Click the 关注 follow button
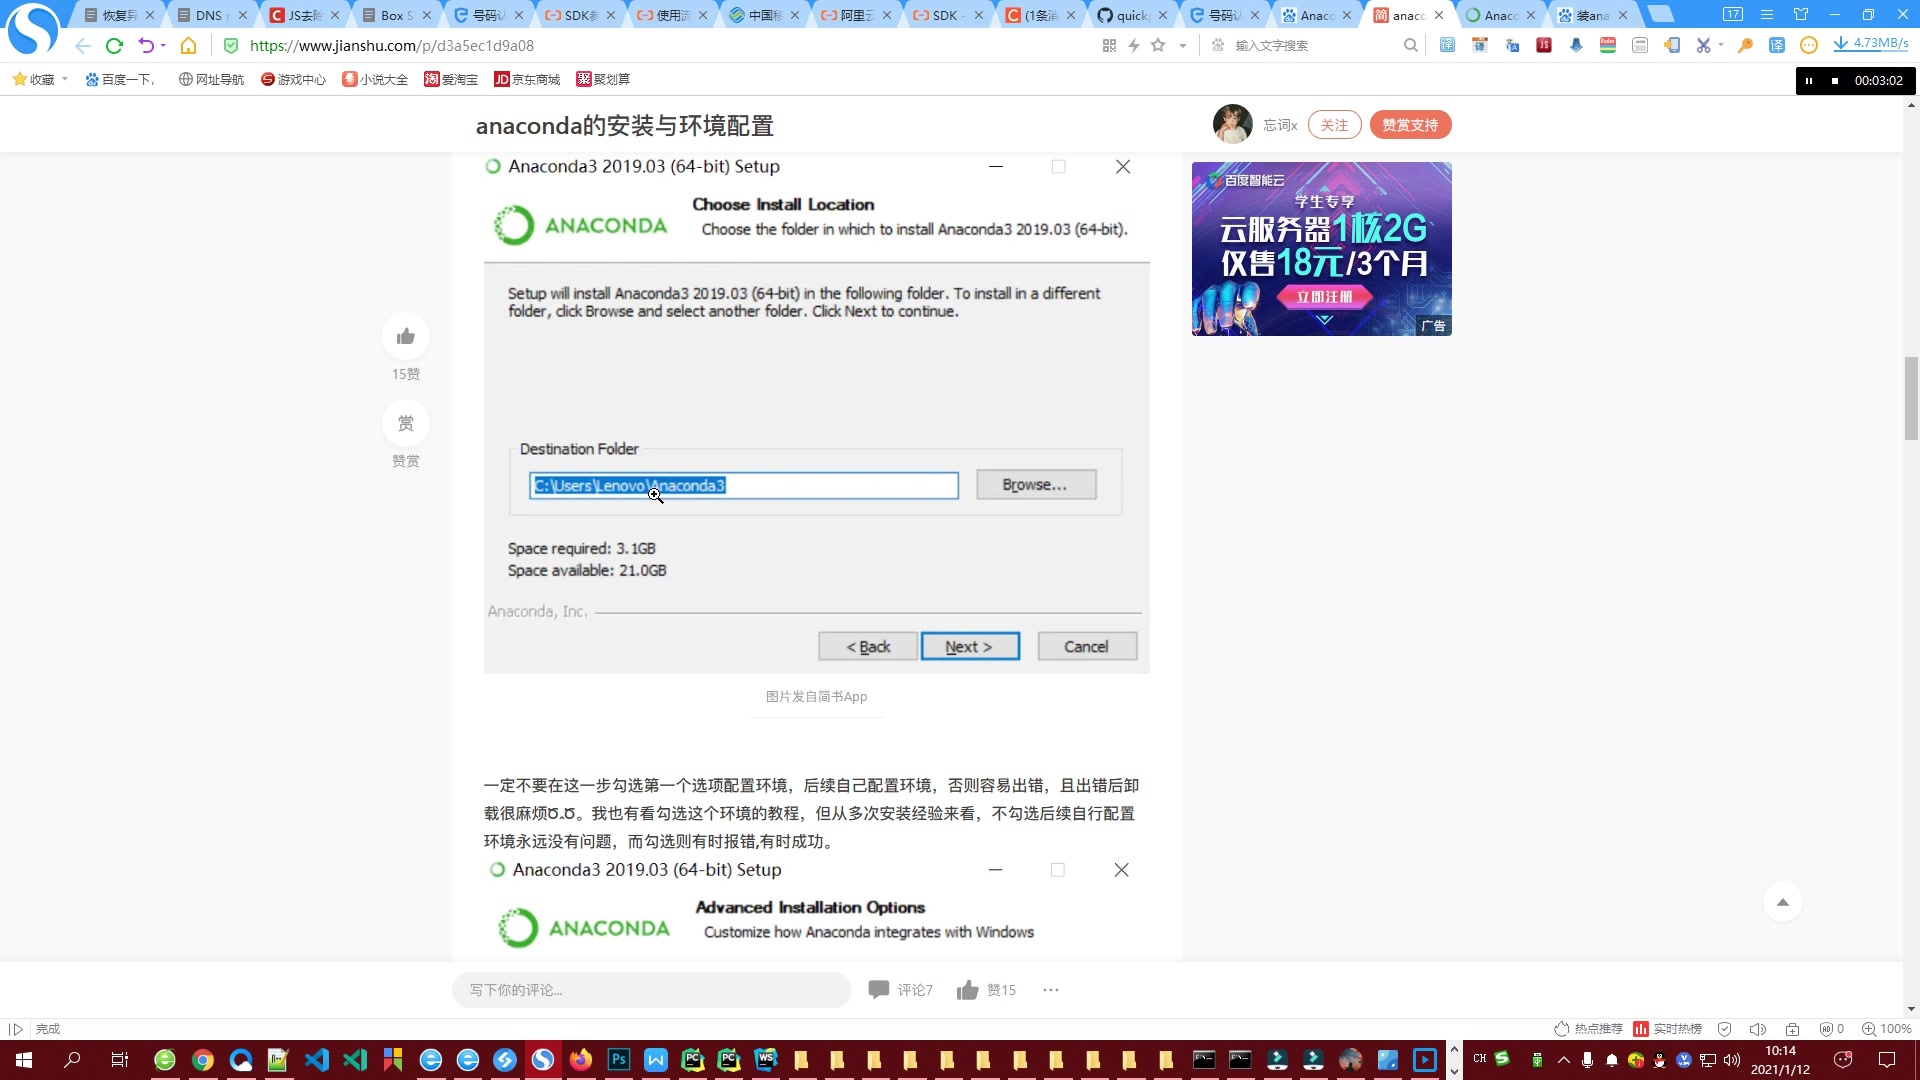The image size is (1920, 1080). 1335,124
